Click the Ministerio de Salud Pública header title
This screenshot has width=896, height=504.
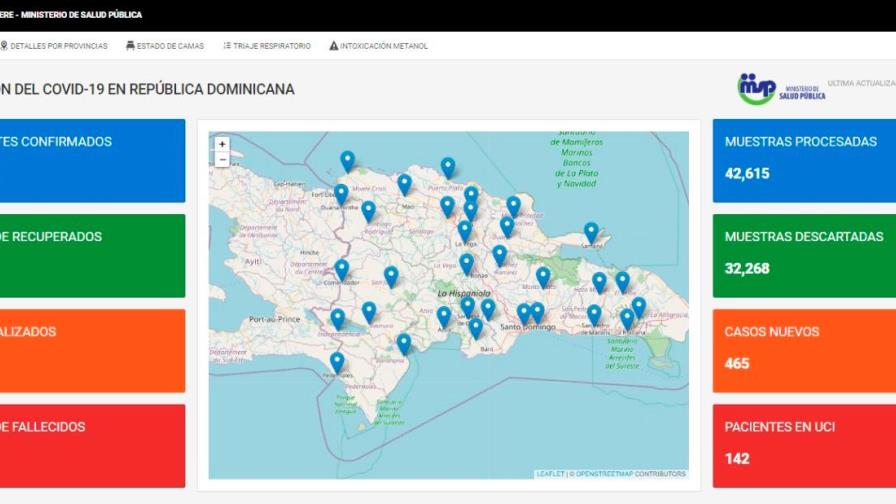71,15
